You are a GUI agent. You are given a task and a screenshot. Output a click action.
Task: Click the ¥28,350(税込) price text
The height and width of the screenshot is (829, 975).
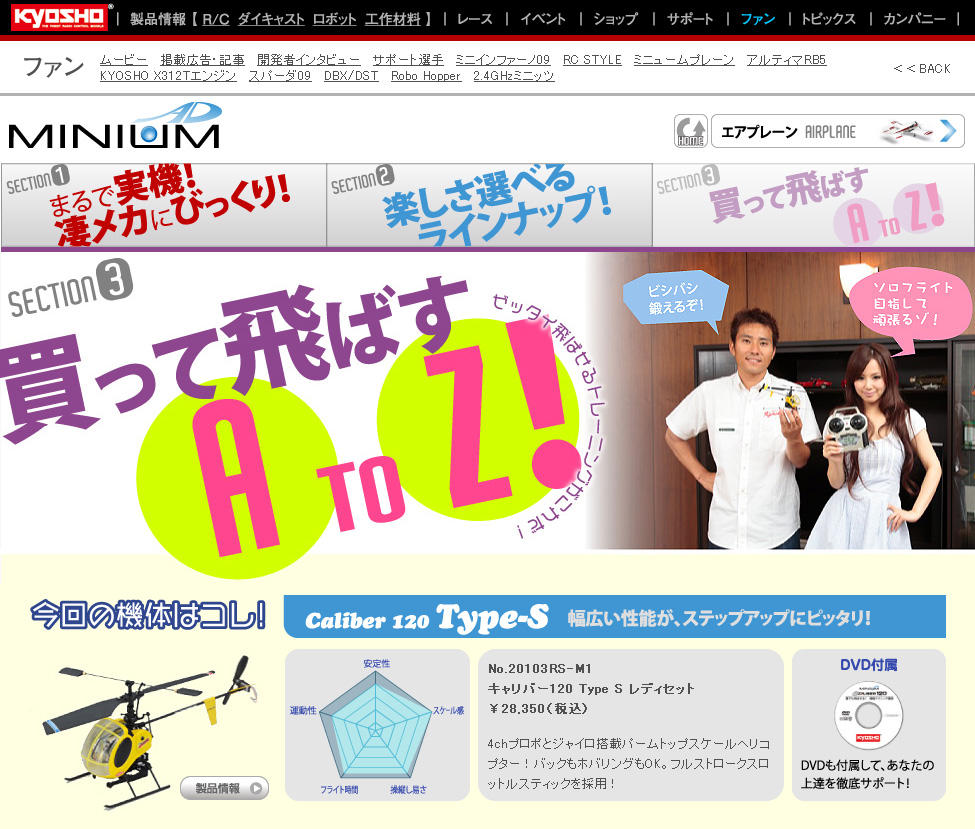point(538,708)
